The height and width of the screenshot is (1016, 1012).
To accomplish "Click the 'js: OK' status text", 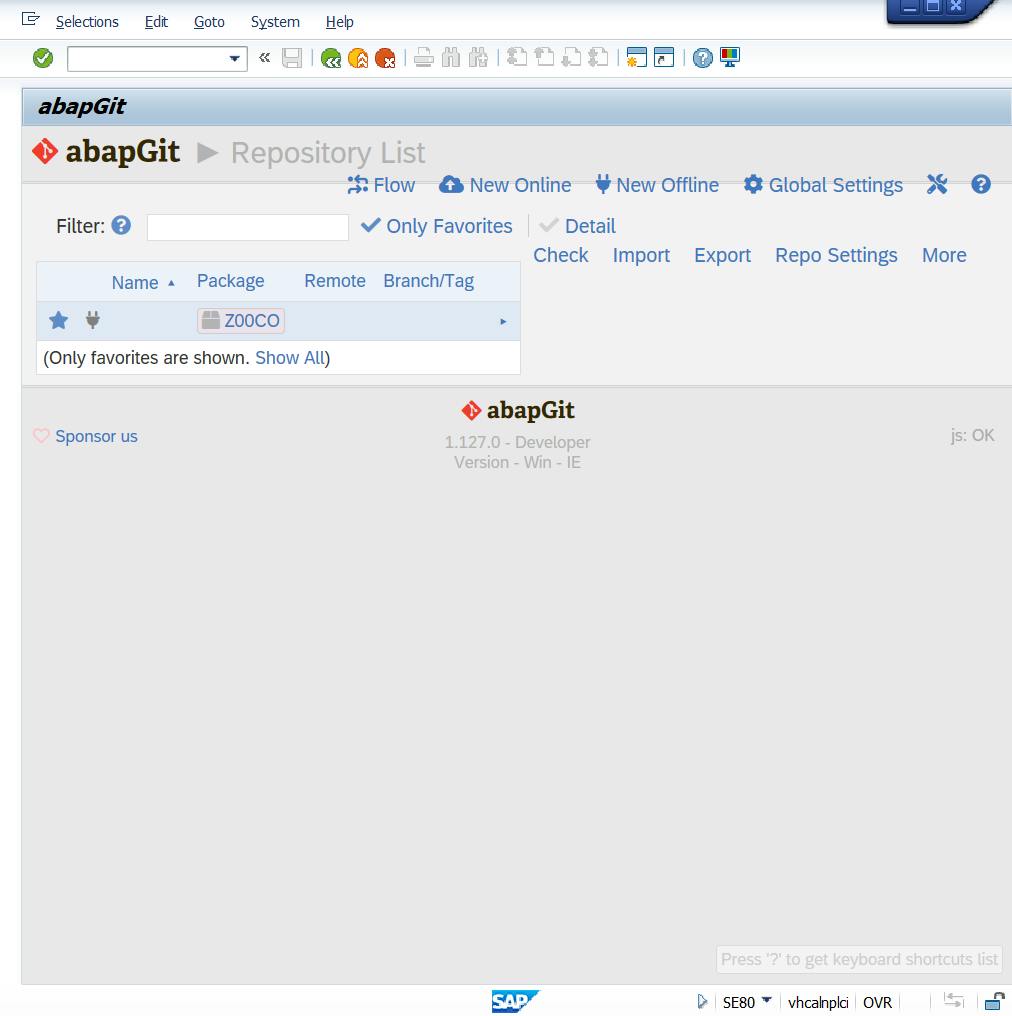I will point(972,435).
